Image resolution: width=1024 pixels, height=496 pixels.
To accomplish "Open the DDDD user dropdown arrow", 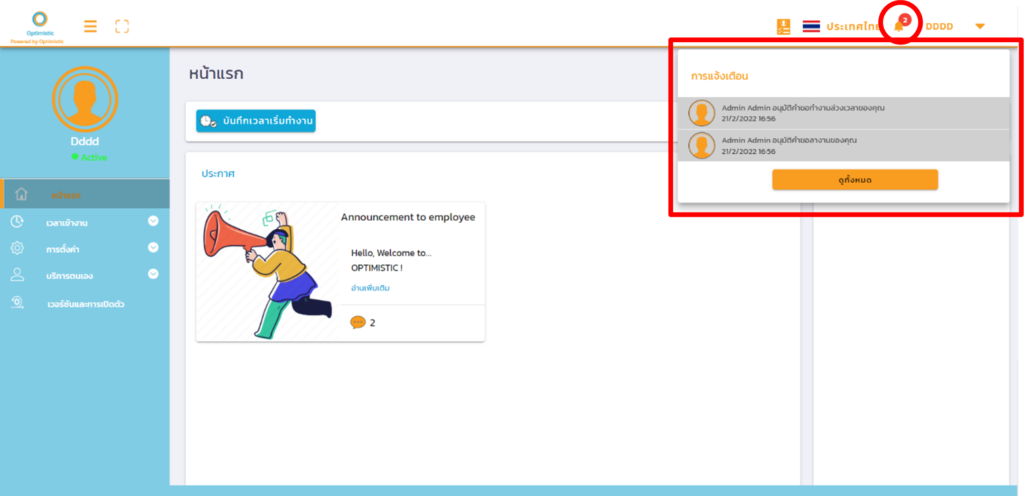I will [979, 26].
